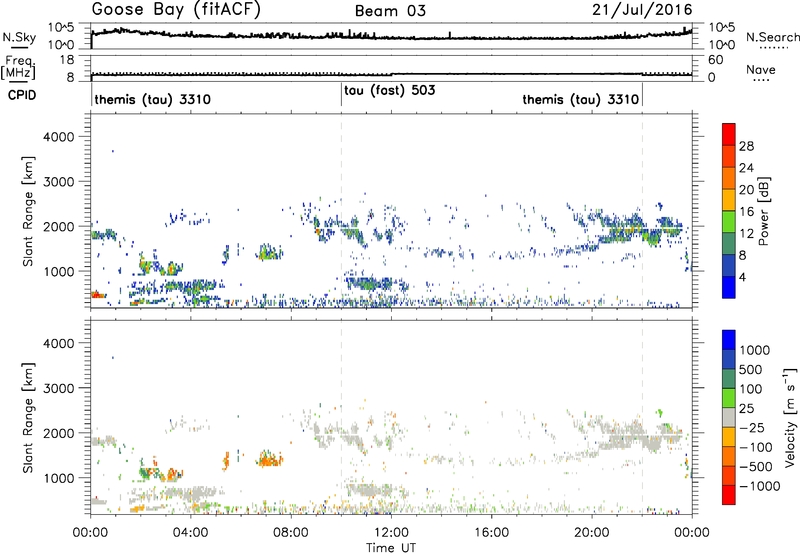Viewport: 800px width, 554px height.
Task: Click 'Slant Range [km]' label of velocity panel
Action: [28, 418]
